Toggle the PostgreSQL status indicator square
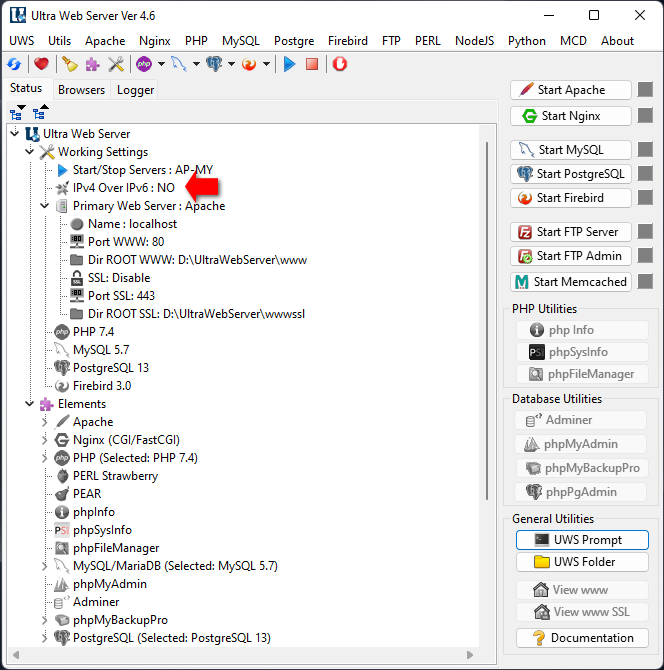The height and width of the screenshot is (670, 664). point(645,173)
